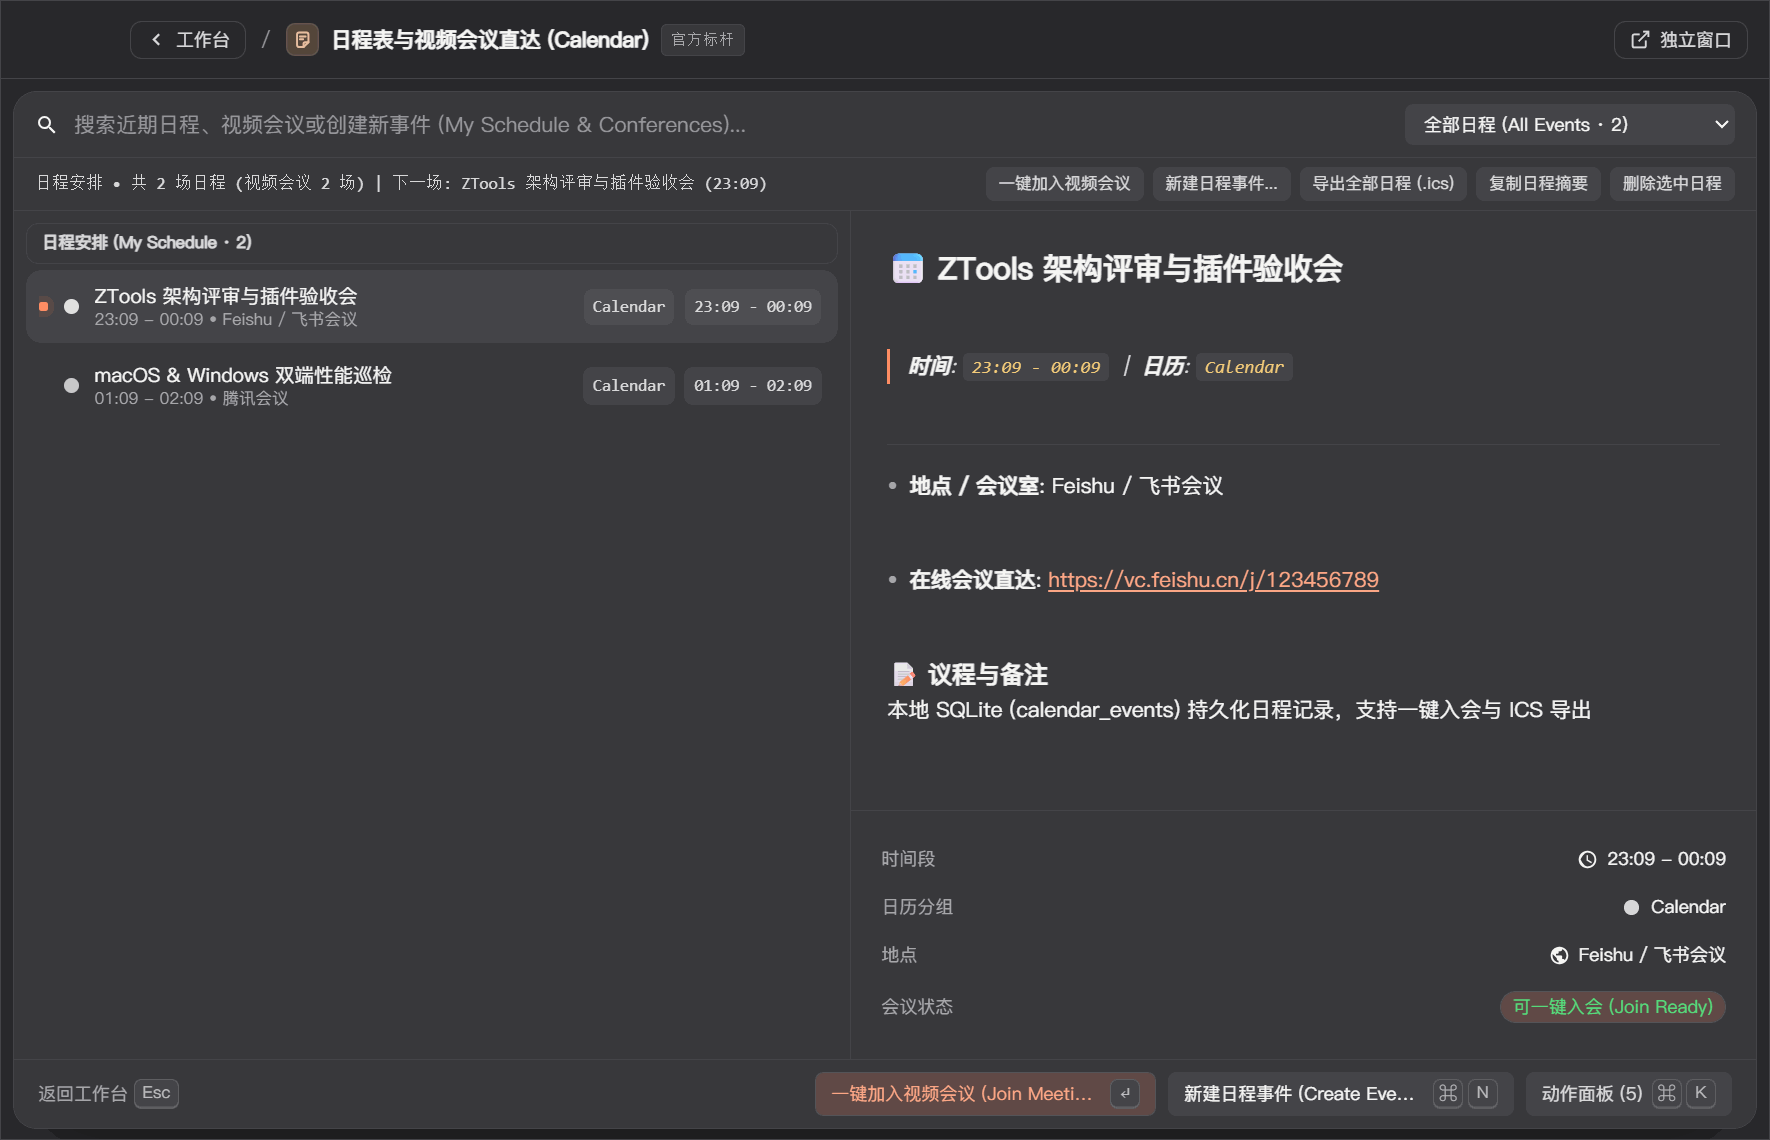
Task: Click Create Event button in bottom bar
Action: [x=1340, y=1094]
